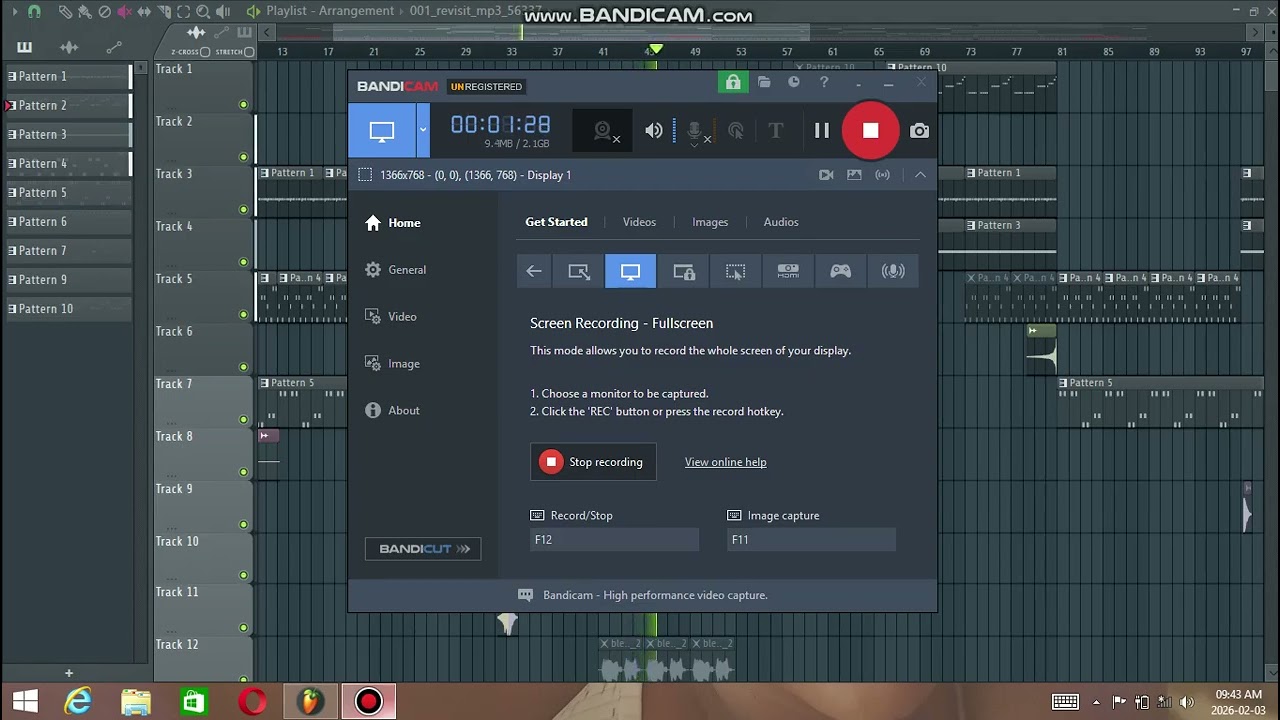Toggle Bandicam speaker sound recording
This screenshot has width=1280, height=720.
654,131
